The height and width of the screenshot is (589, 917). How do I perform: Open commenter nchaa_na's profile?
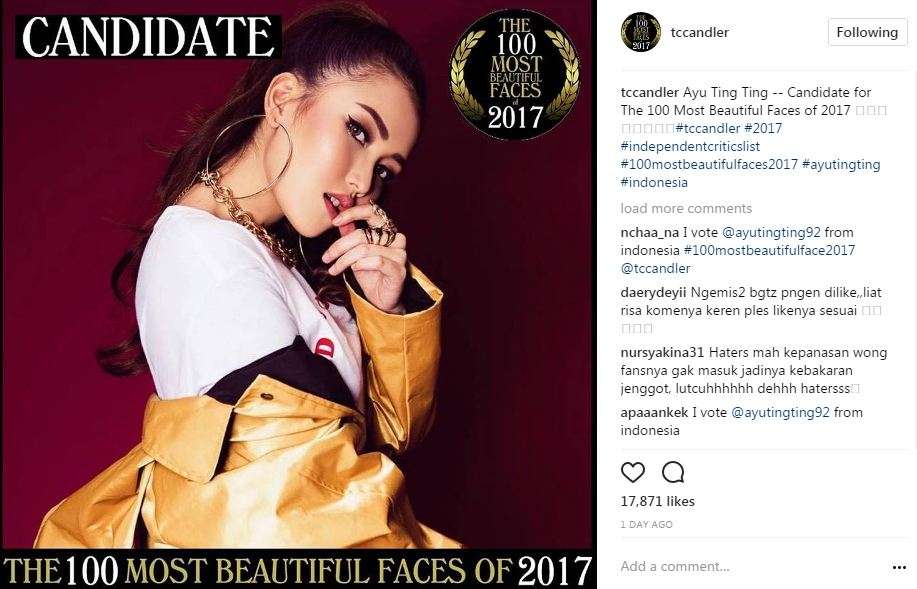[x=650, y=233]
